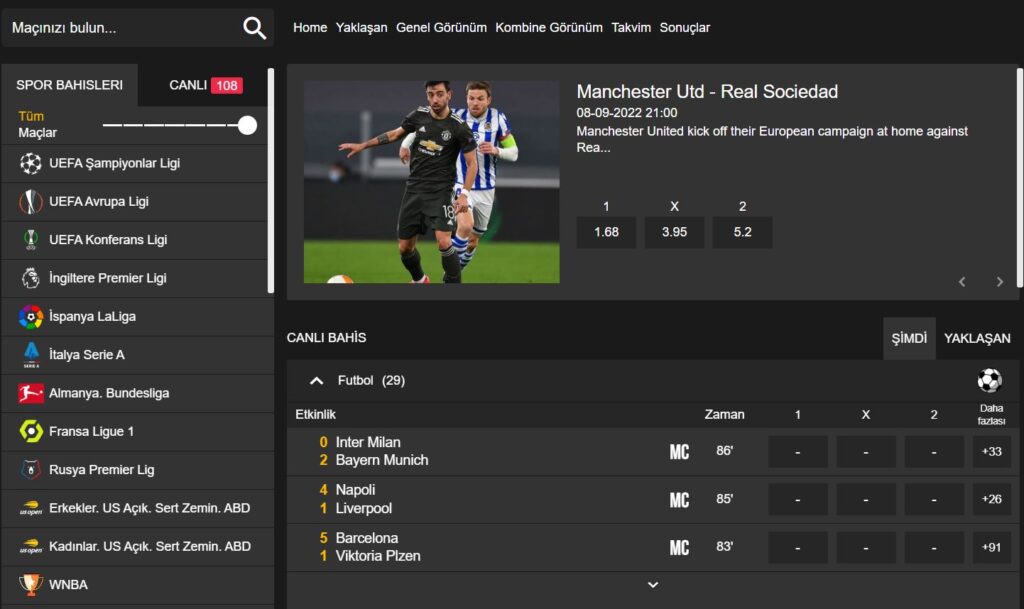Image resolution: width=1024 pixels, height=609 pixels.
Task: Open the UEFA Şampiyonlar Ligi icon
Action: coord(31,163)
